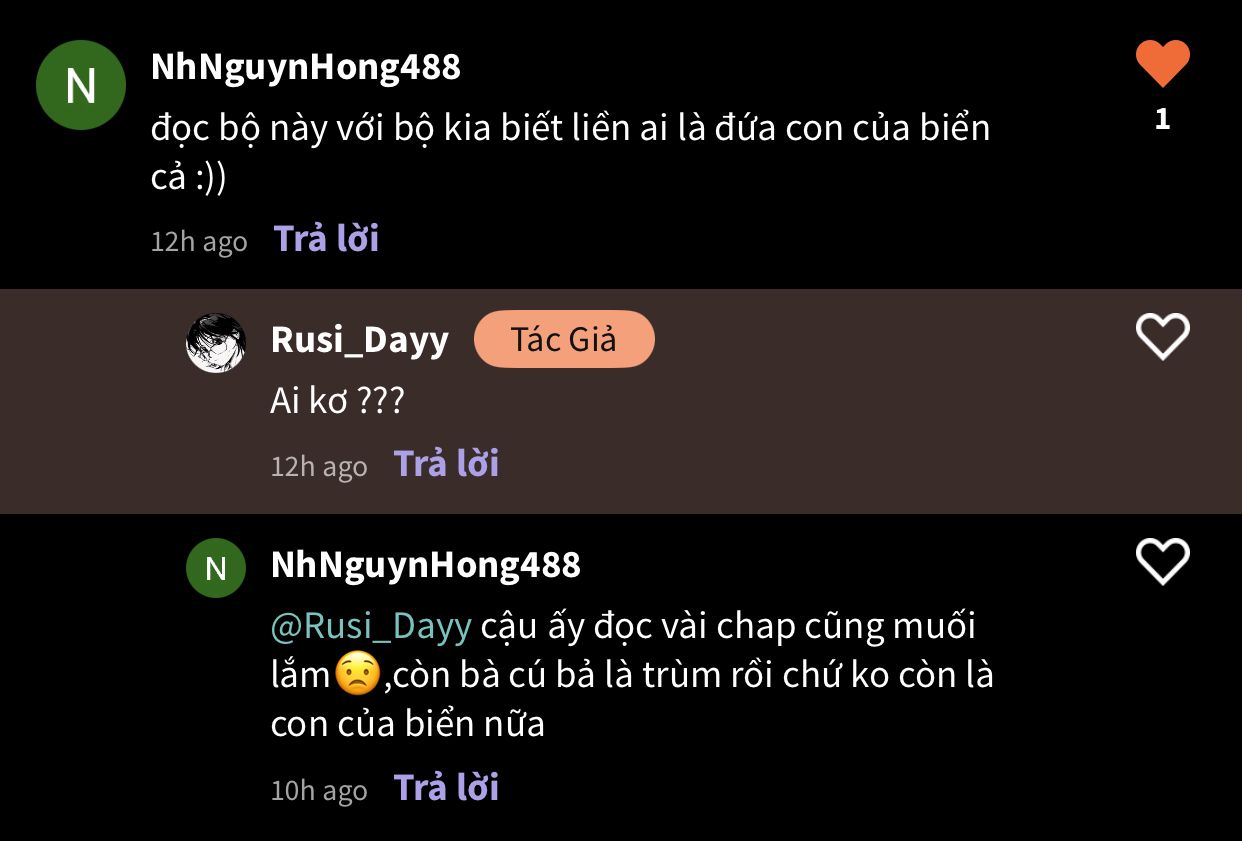Open NhNguynHong488 username on top comment
Image resolution: width=1242 pixels, height=841 pixels.
[x=306, y=67]
